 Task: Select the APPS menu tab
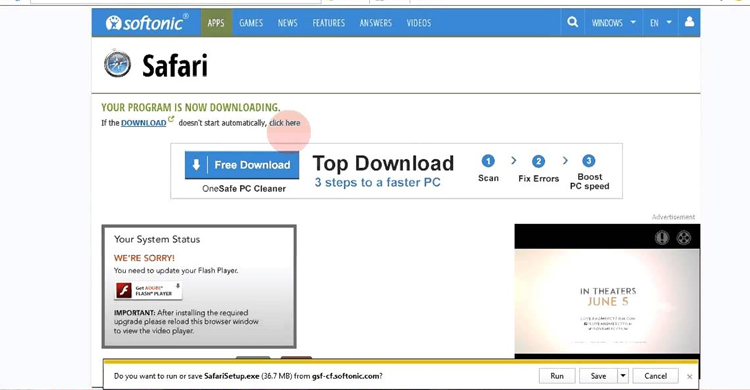point(216,22)
